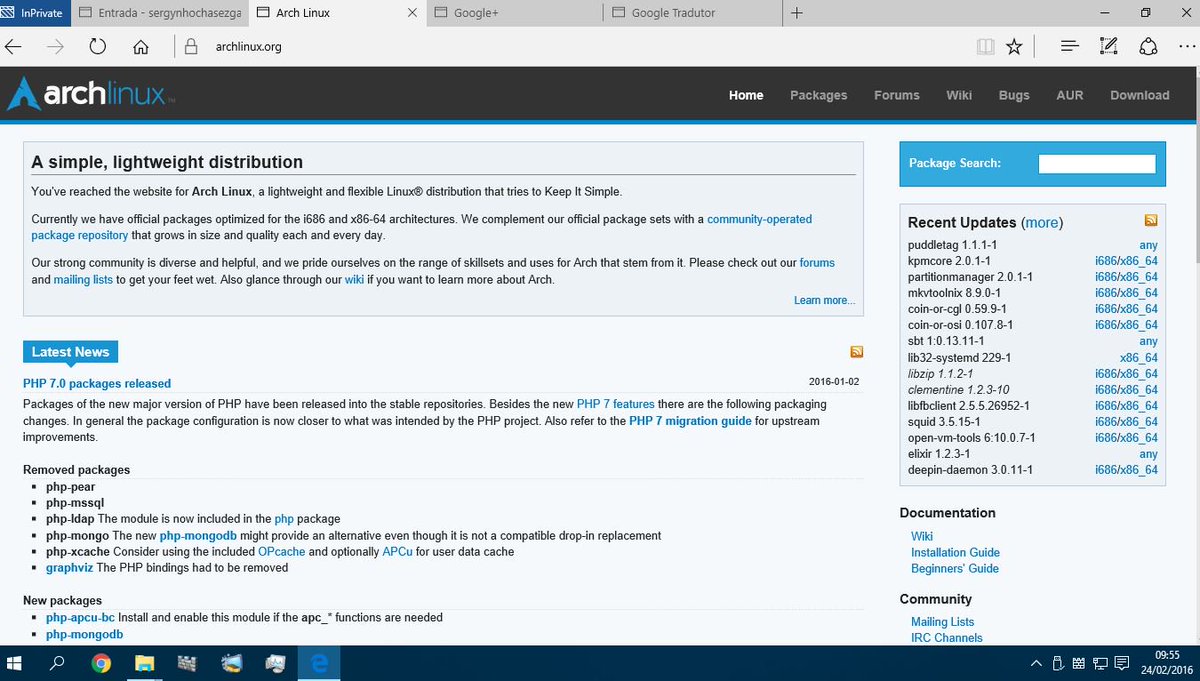Open Forums in the site navigation
Image resolution: width=1200 pixels, height=681 pixels.
coord(896,95)
